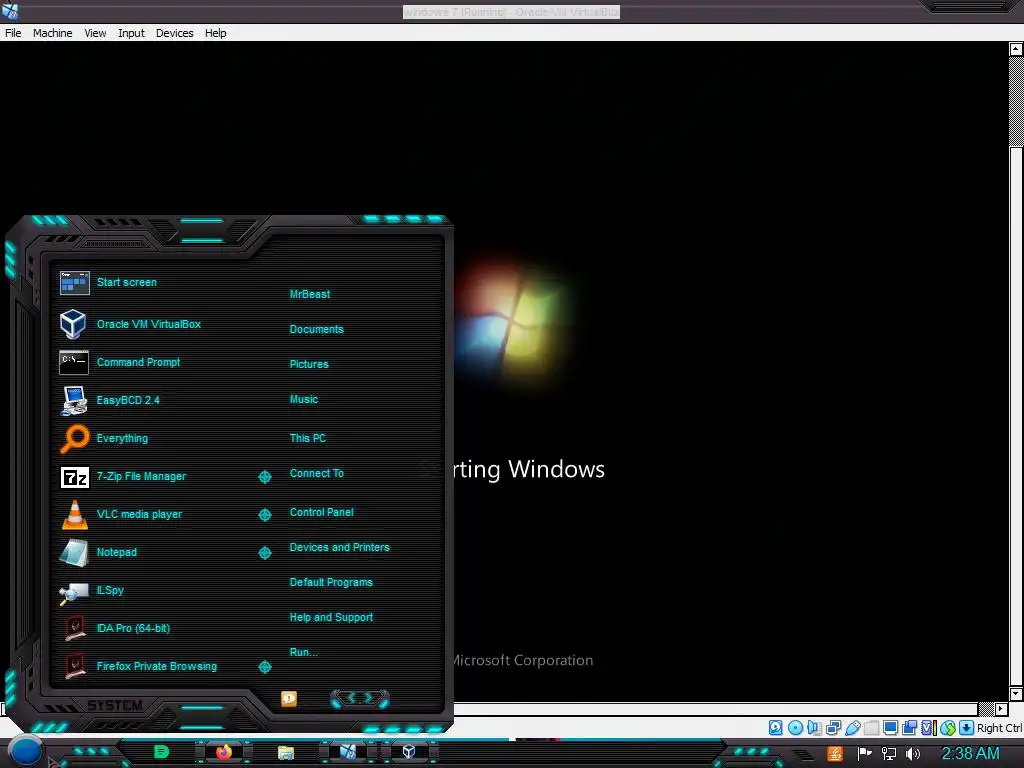Click the display monitor status icon

(890, 728)
